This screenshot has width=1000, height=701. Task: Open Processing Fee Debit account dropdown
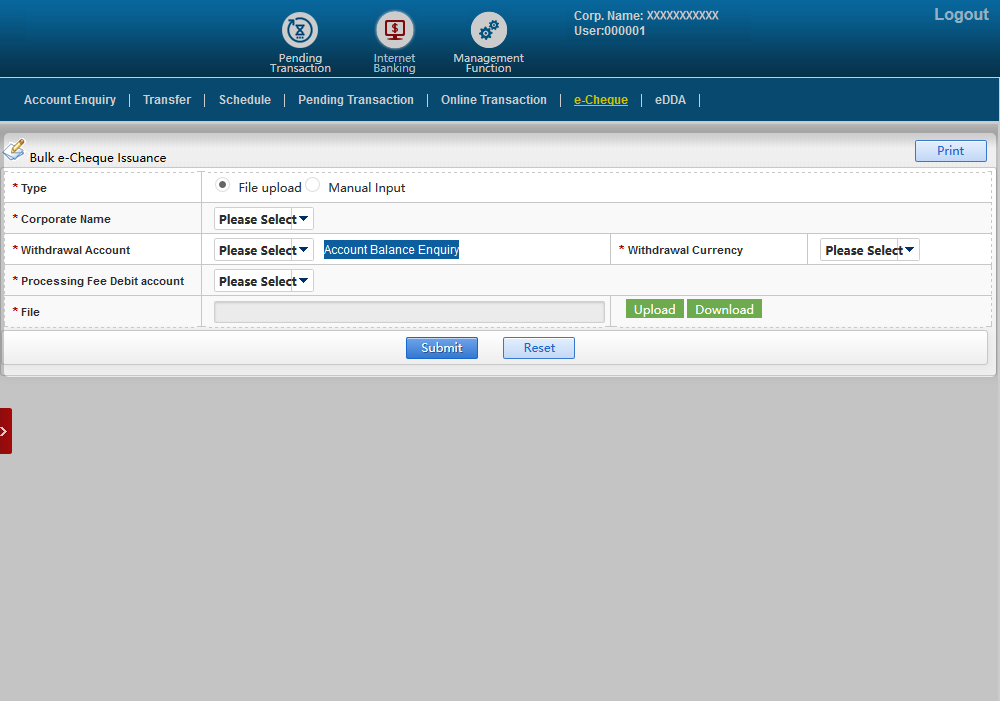[263, 281]
